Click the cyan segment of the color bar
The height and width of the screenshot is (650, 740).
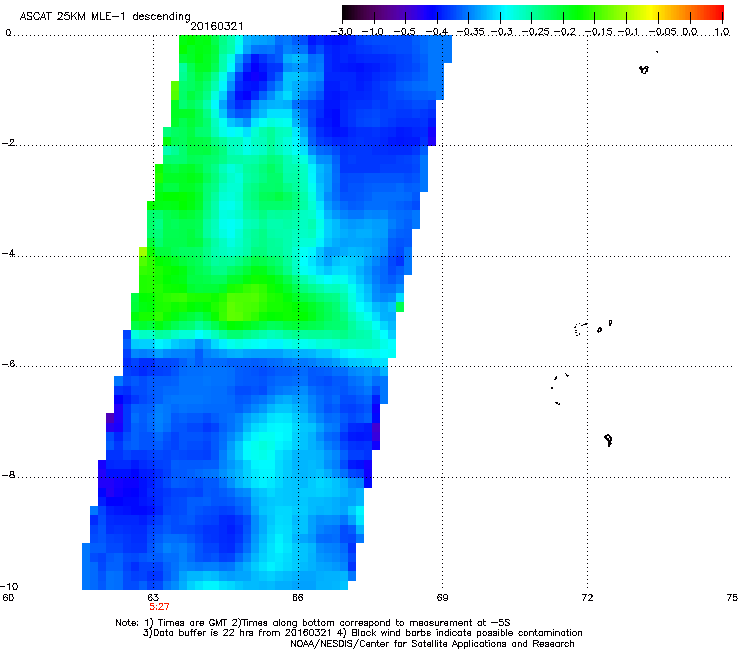(x=507, y=13)
